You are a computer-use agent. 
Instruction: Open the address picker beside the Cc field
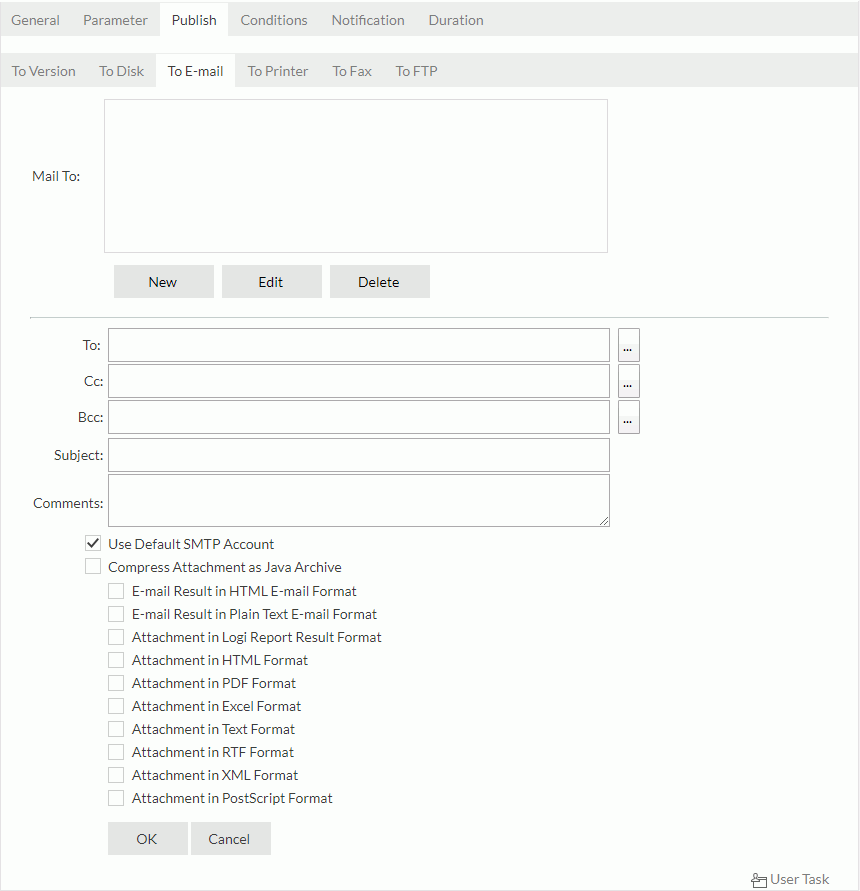(x=628, y=381)
